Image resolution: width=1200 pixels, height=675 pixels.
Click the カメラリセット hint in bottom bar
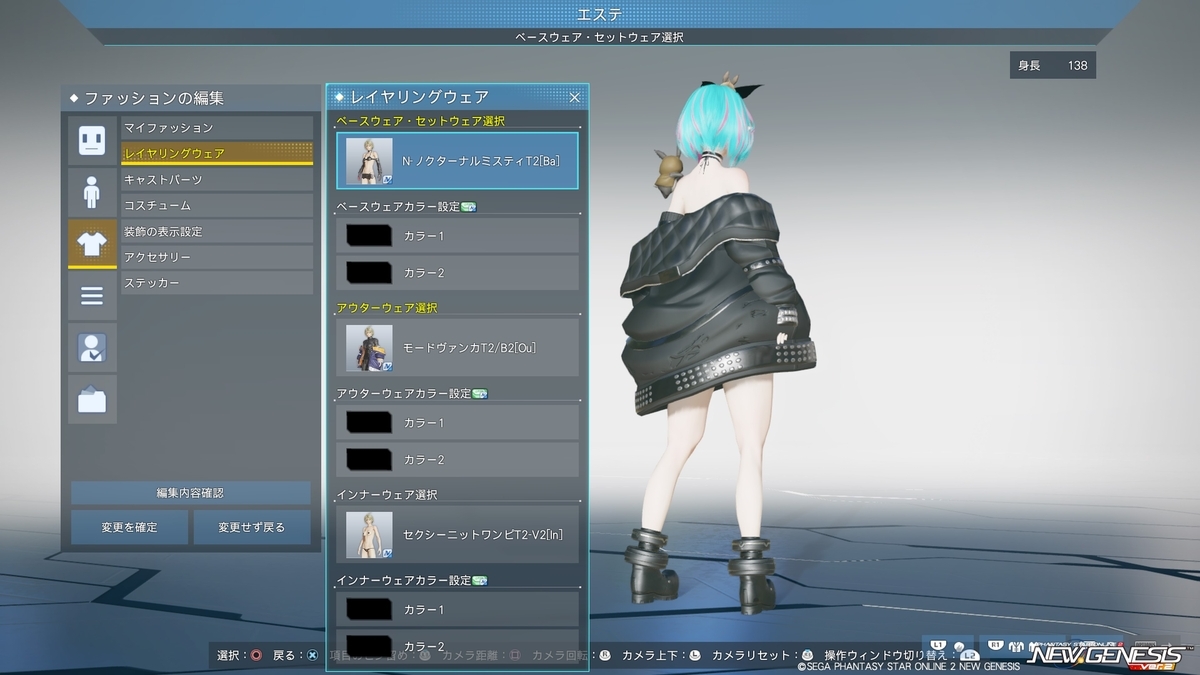[x=763, y=656]
